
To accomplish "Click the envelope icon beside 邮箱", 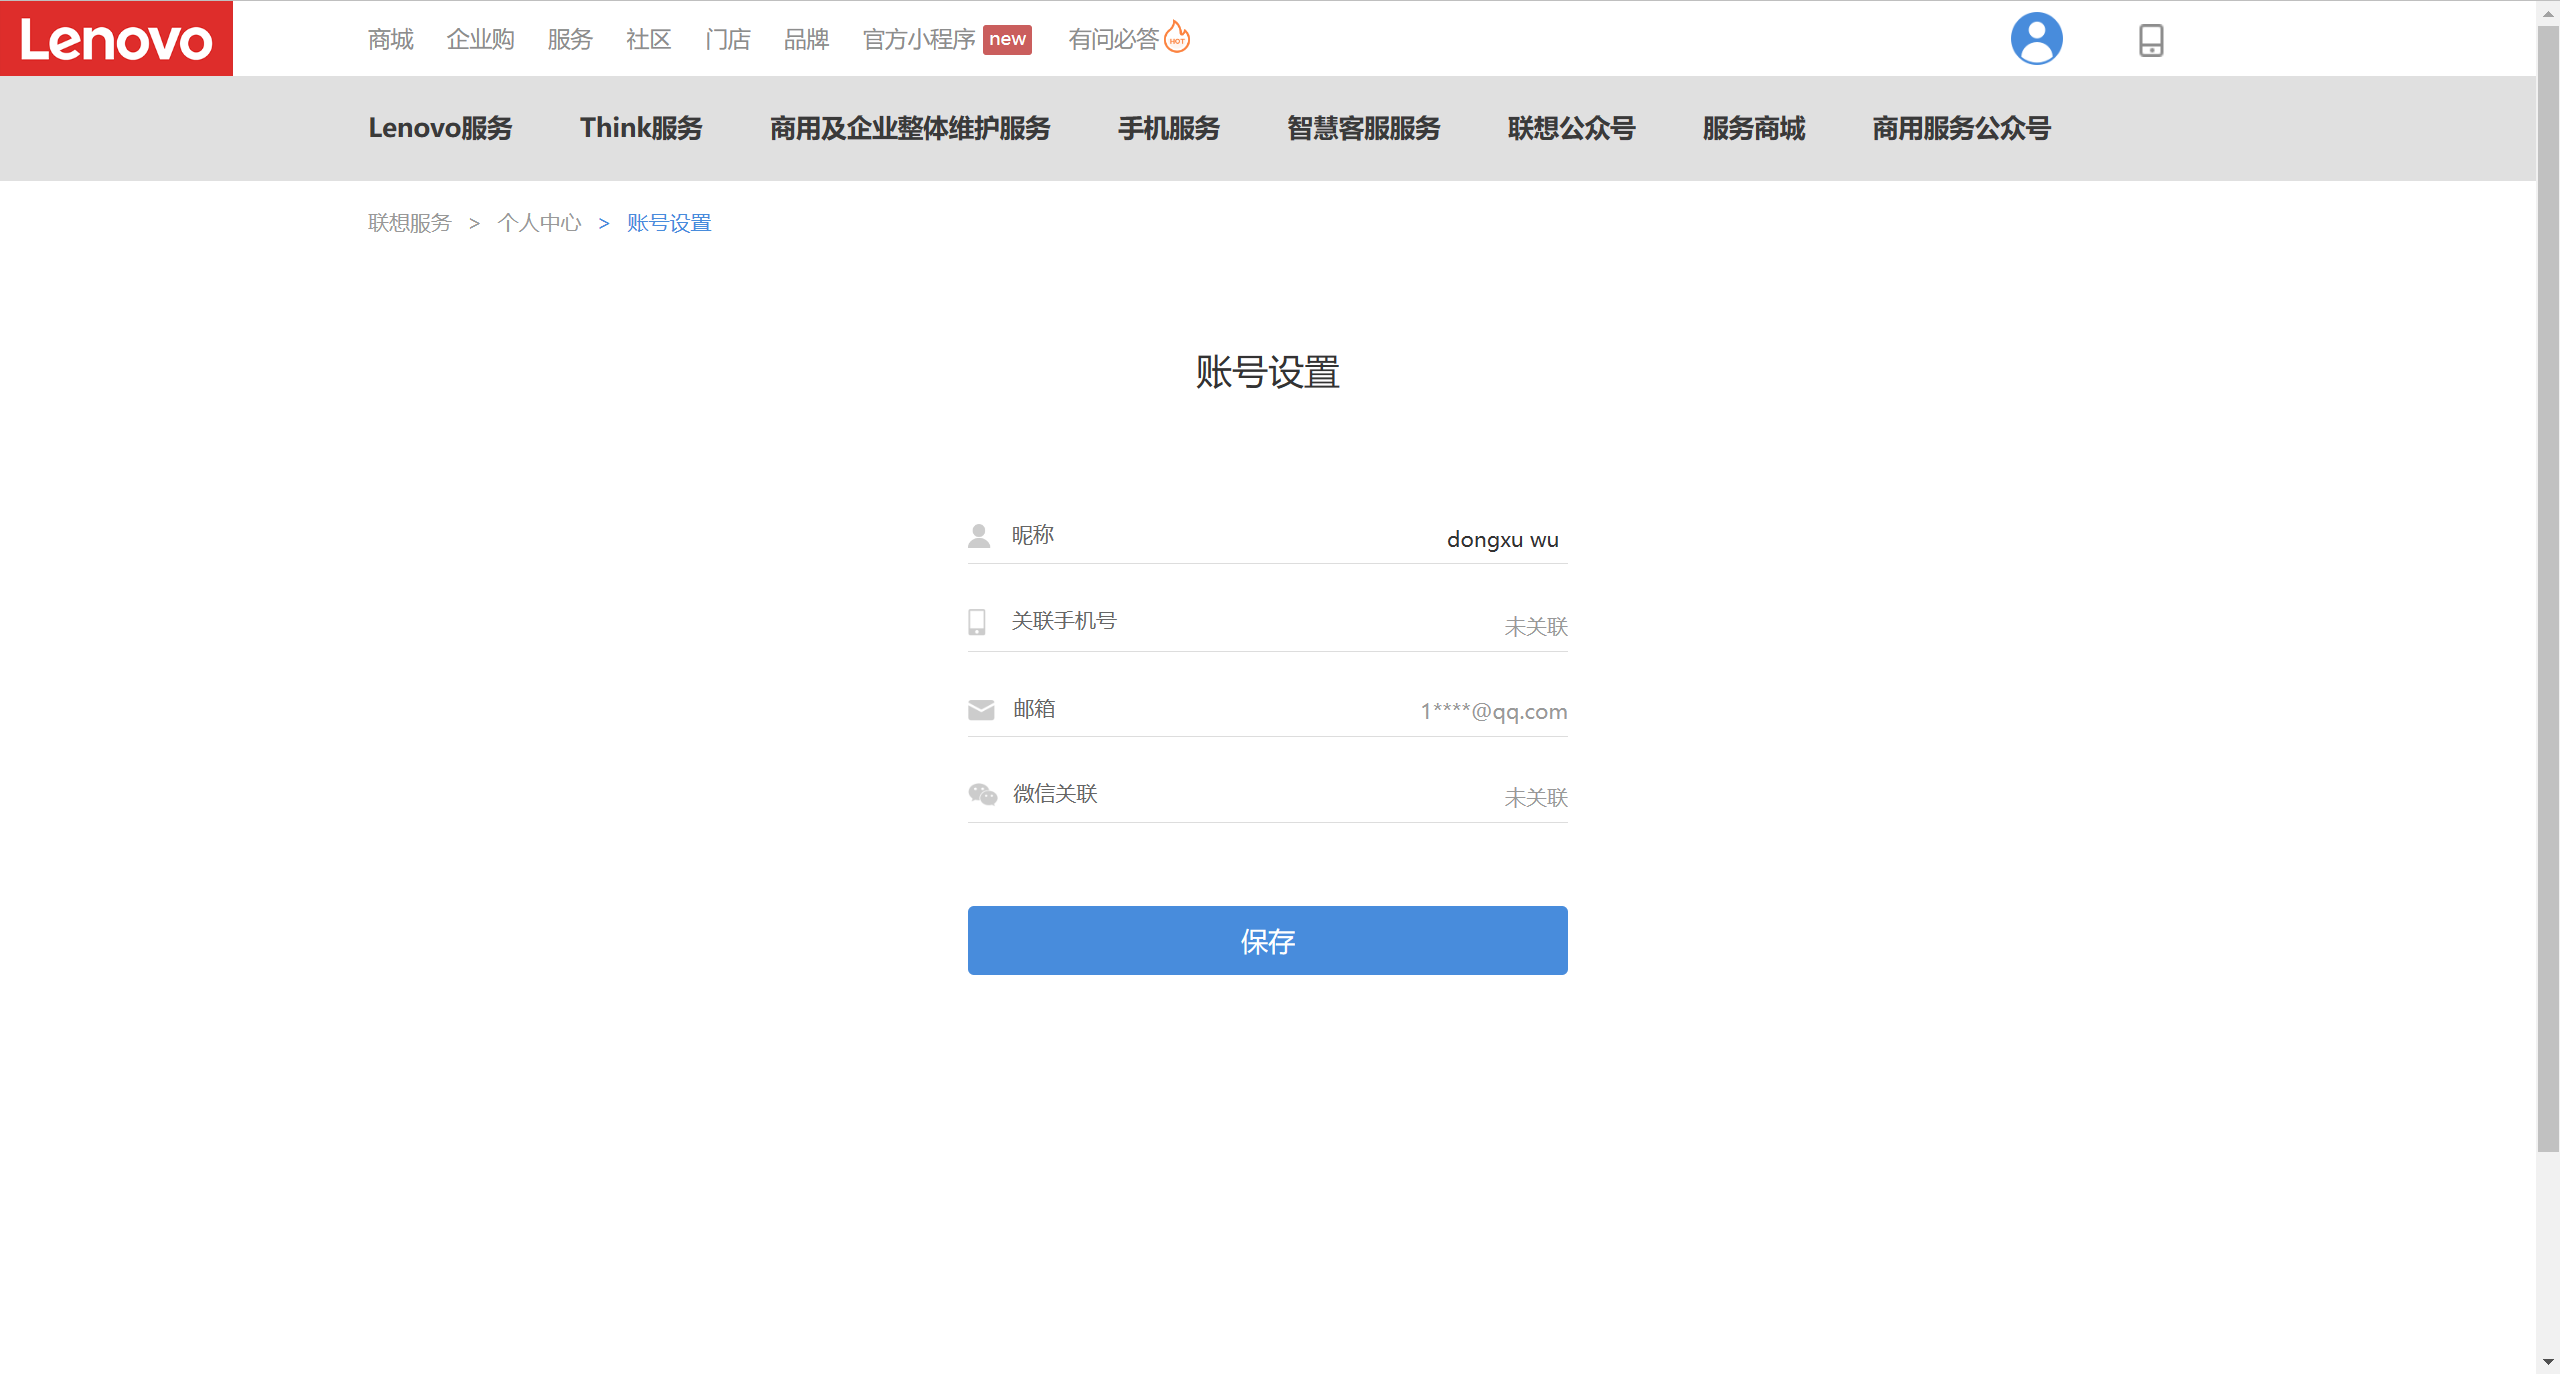I will click(x=981, y=710).
